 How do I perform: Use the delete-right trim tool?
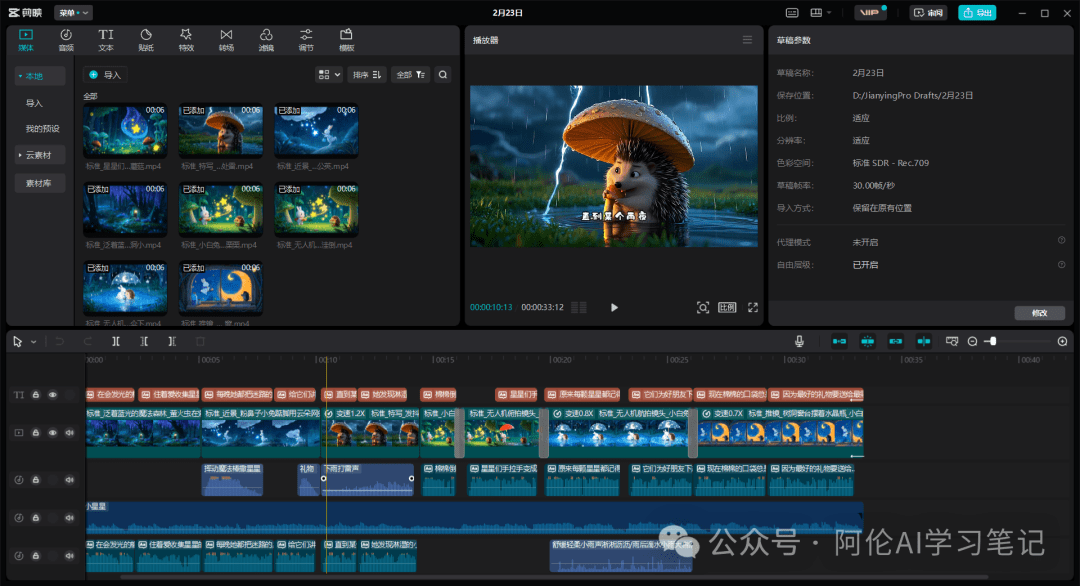pyautogui.click(x=172, y=342)
